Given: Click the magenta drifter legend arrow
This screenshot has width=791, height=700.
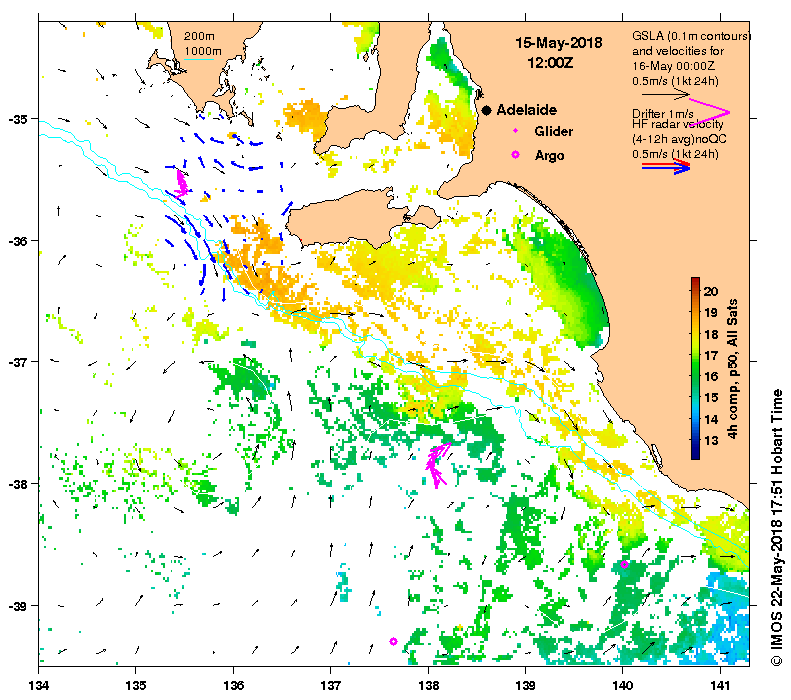Looking at the screenshot, I should [710, 112].
